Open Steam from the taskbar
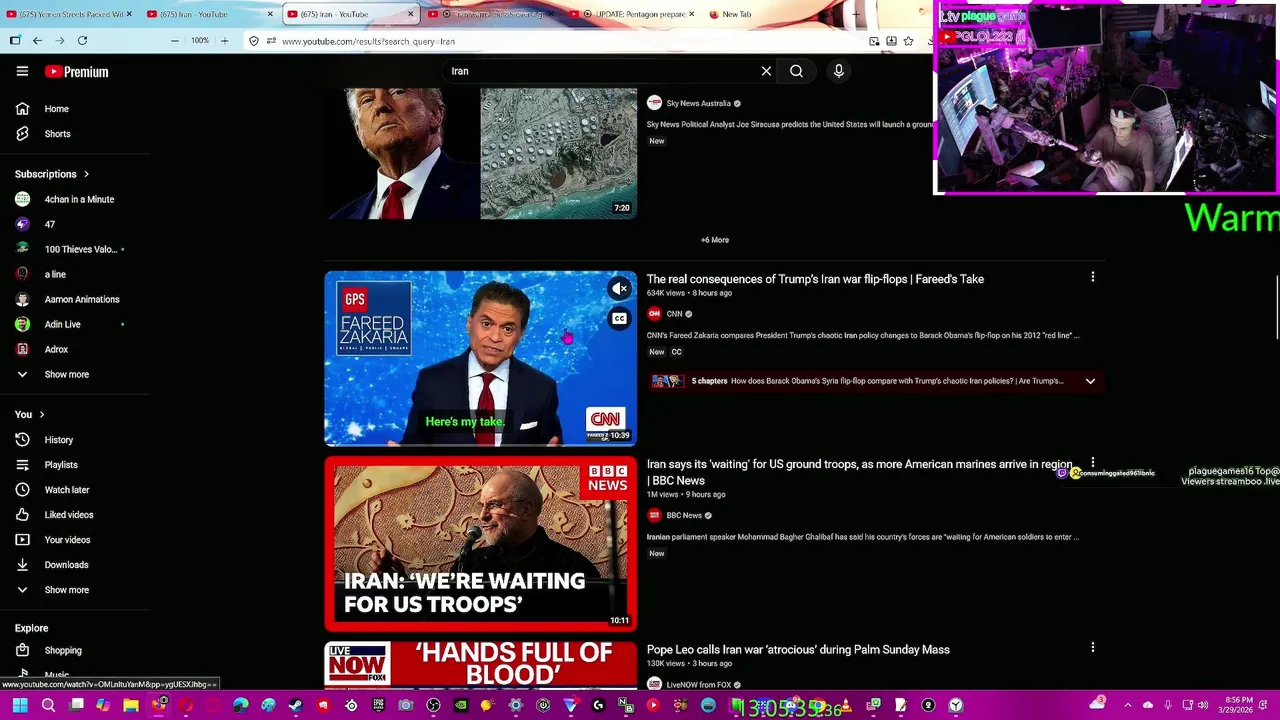Image resolution: width=1280 pixels, height=720 pixels. (x=295, y=706)
